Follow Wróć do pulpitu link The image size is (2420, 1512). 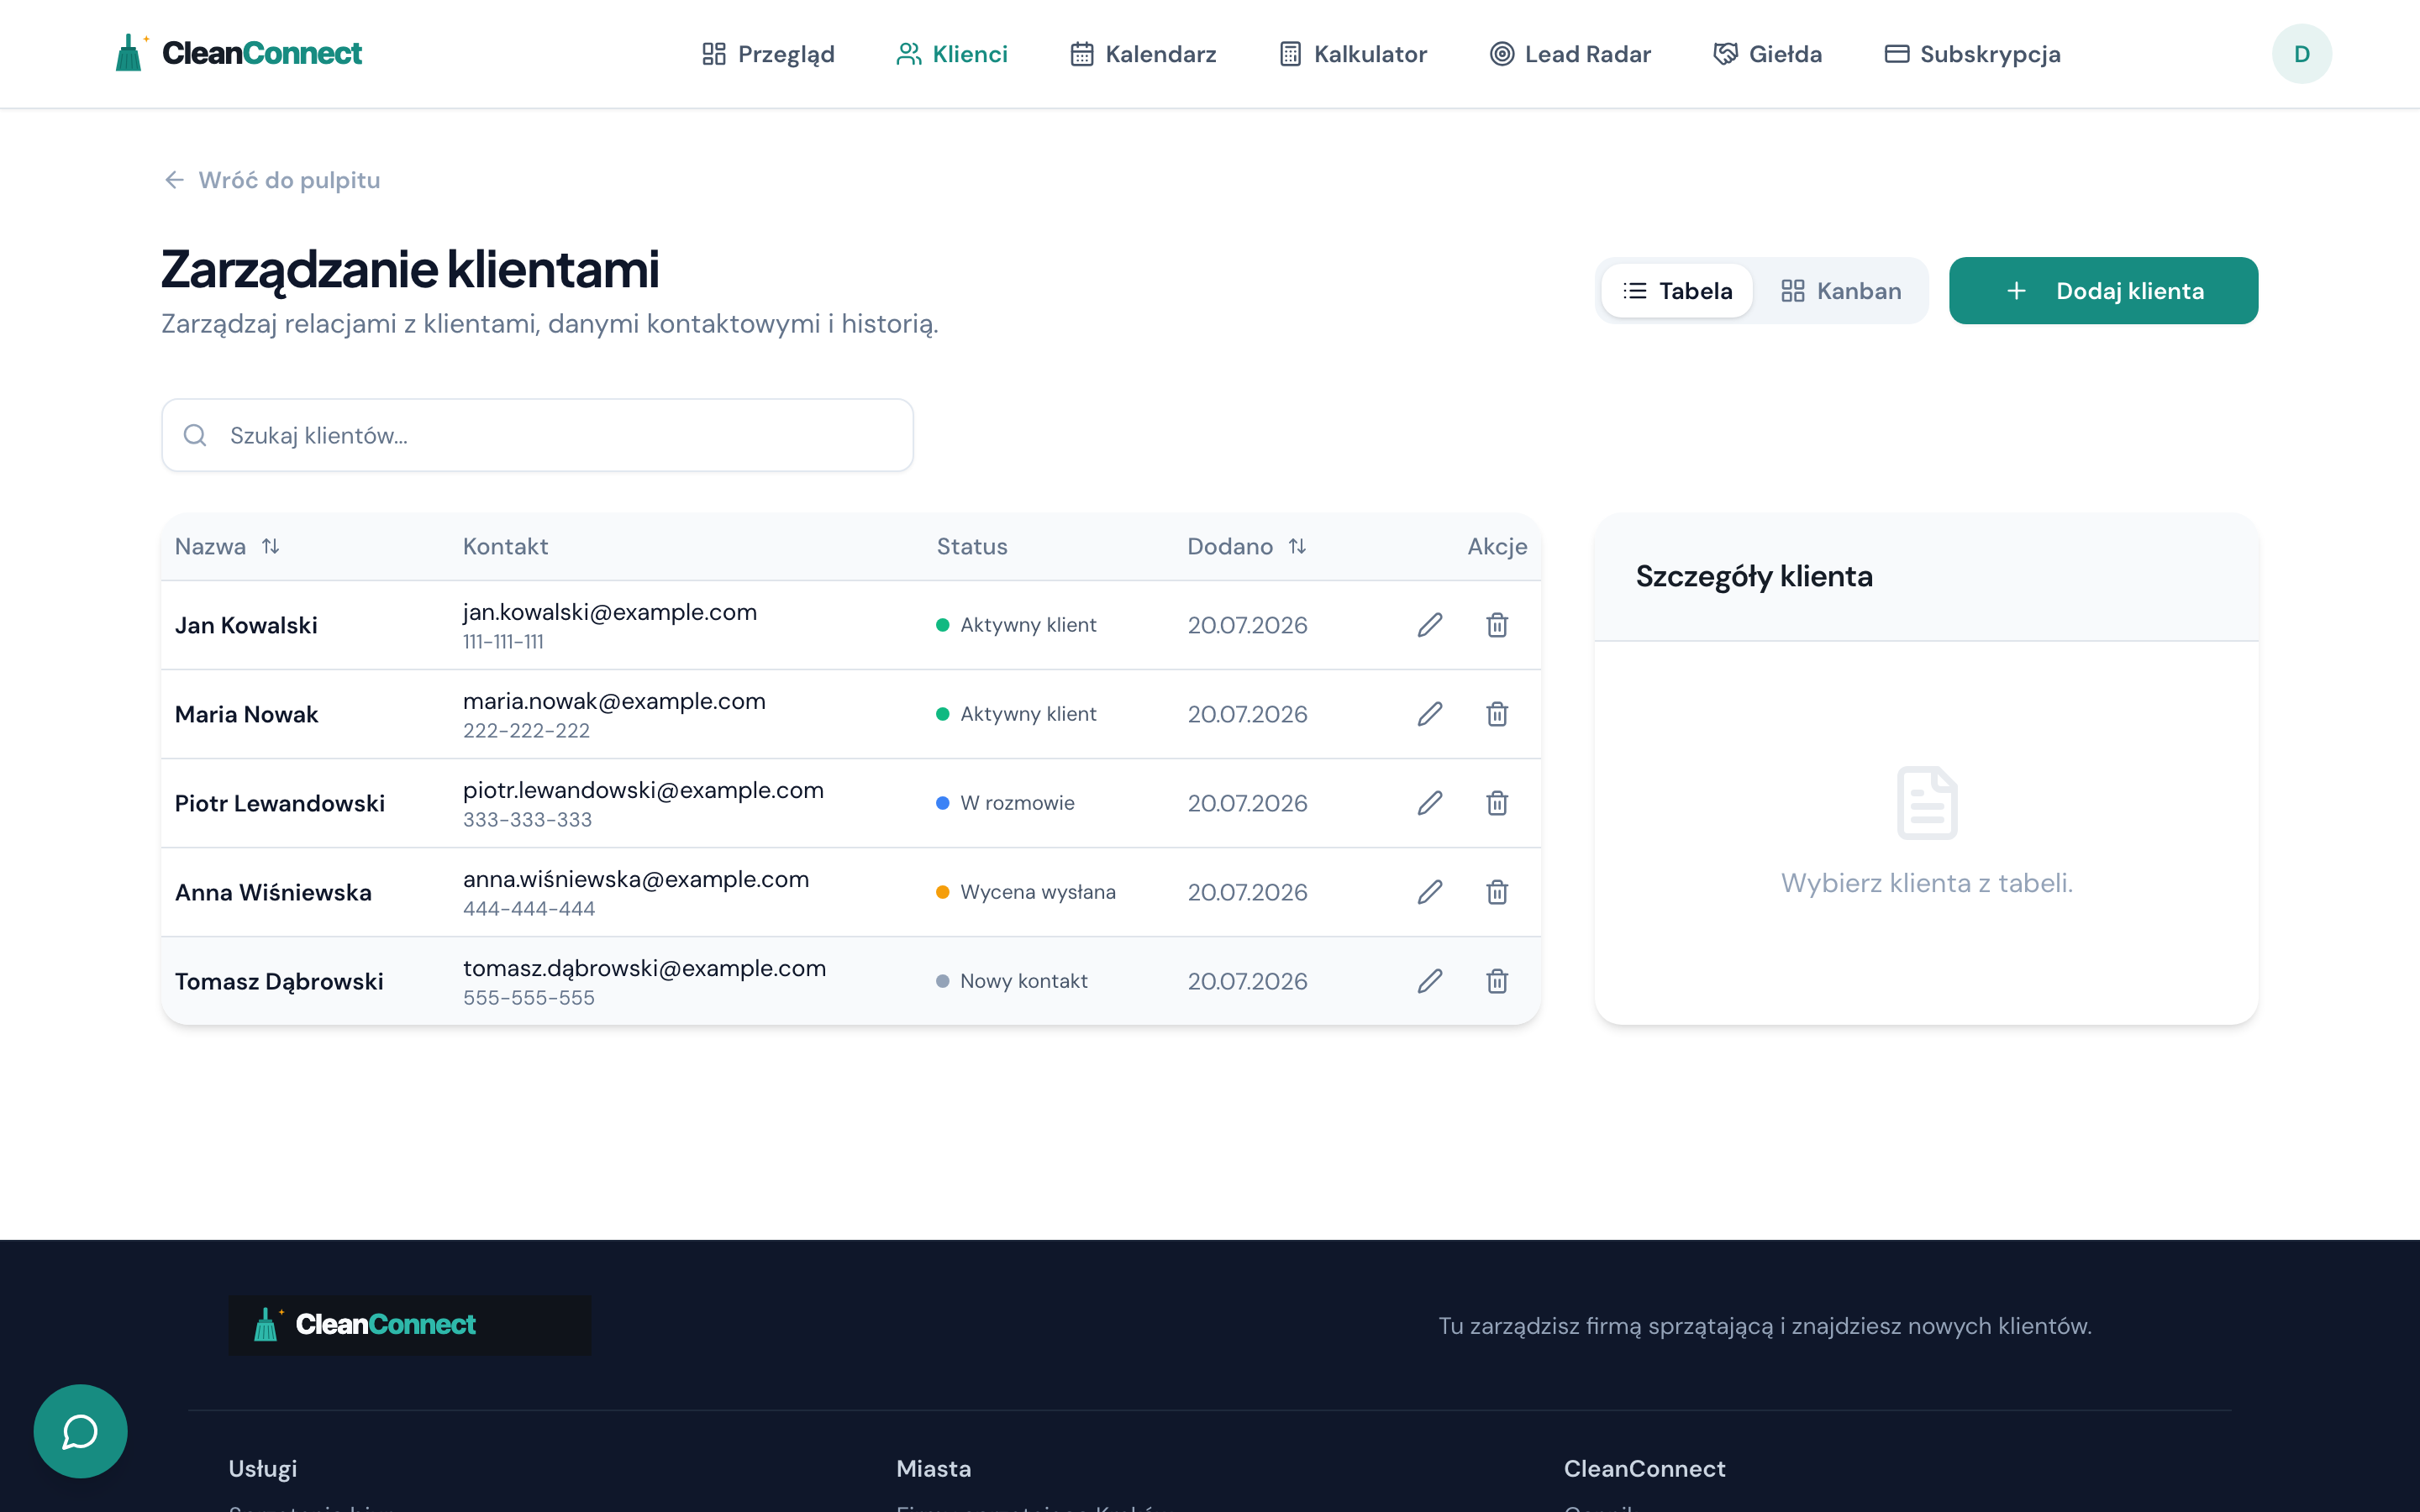coord(272,180)
